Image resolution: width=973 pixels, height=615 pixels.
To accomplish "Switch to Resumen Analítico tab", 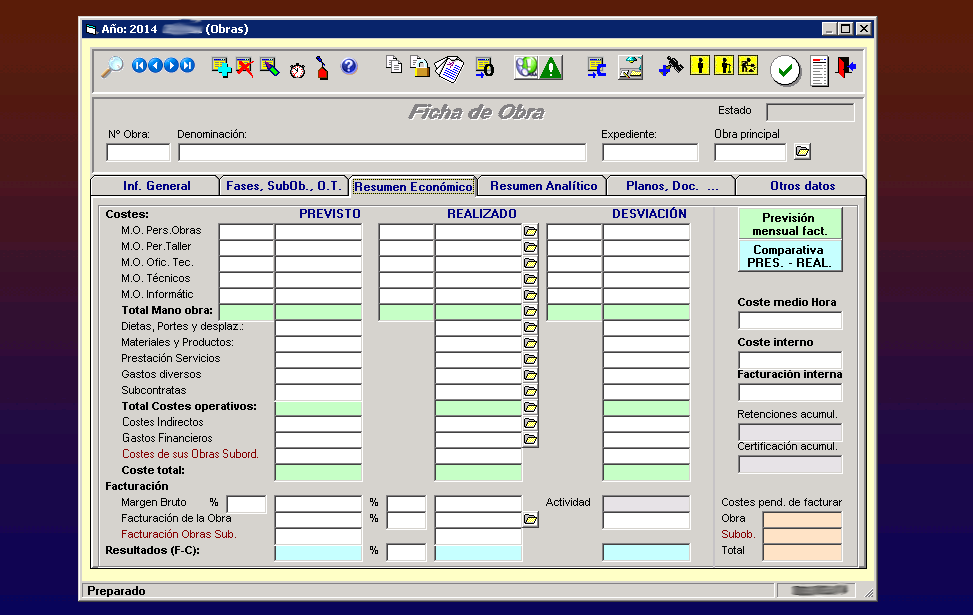I will [x=543, y=186].
